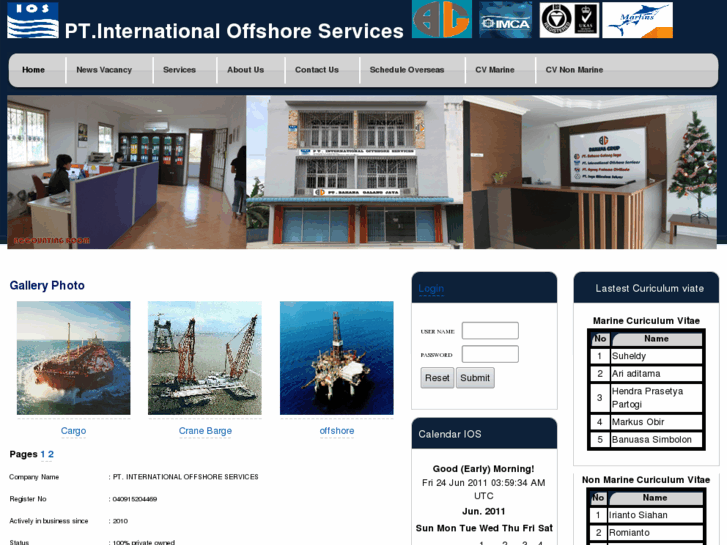Select Romianto in Non Marine table
Screen dimensions: 727x545
[x=629, y=533]
